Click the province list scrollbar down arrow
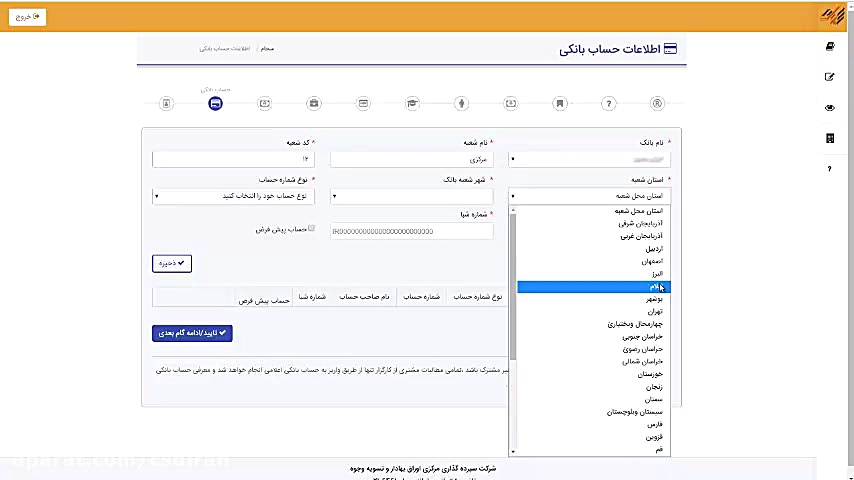The height and width of the screenshot is (480, 854). pyautogui.click(x=513, y=452)
